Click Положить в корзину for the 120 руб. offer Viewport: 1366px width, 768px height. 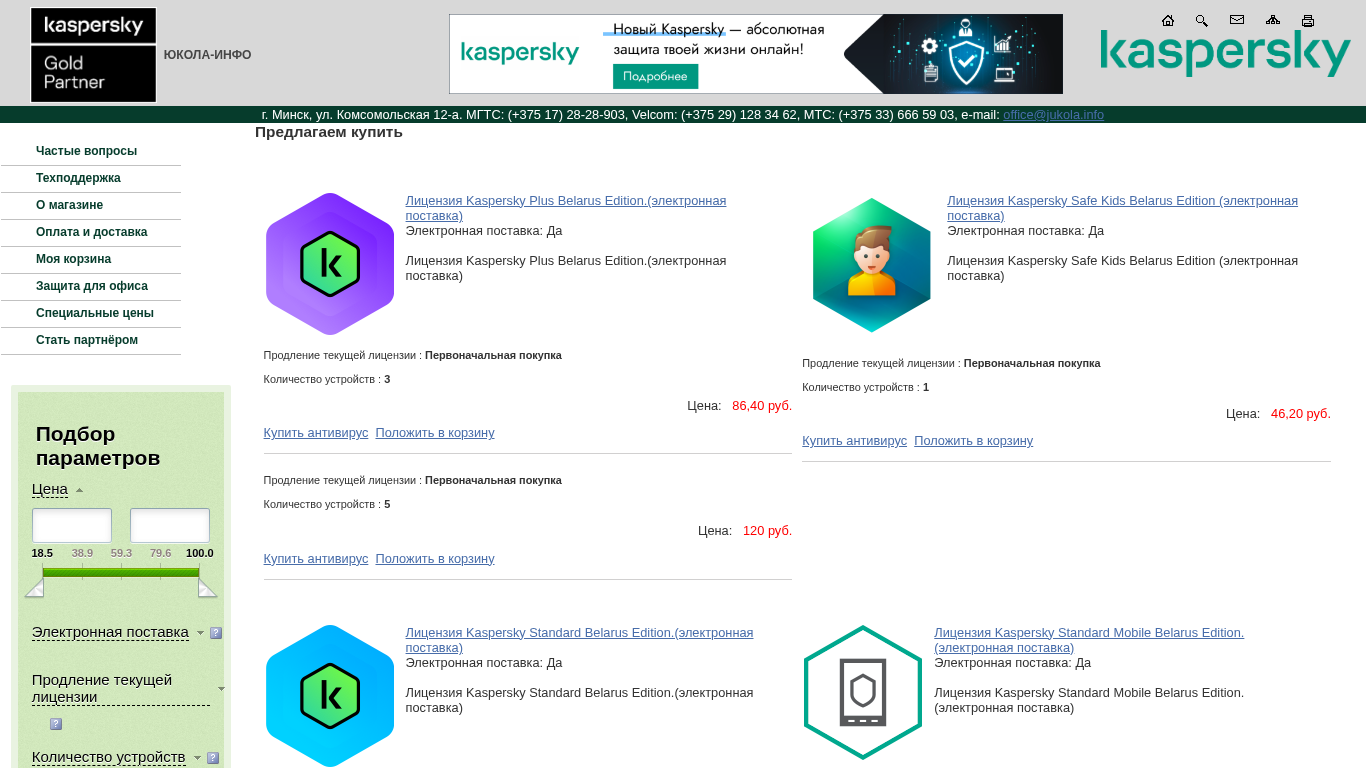pos(435,559)
